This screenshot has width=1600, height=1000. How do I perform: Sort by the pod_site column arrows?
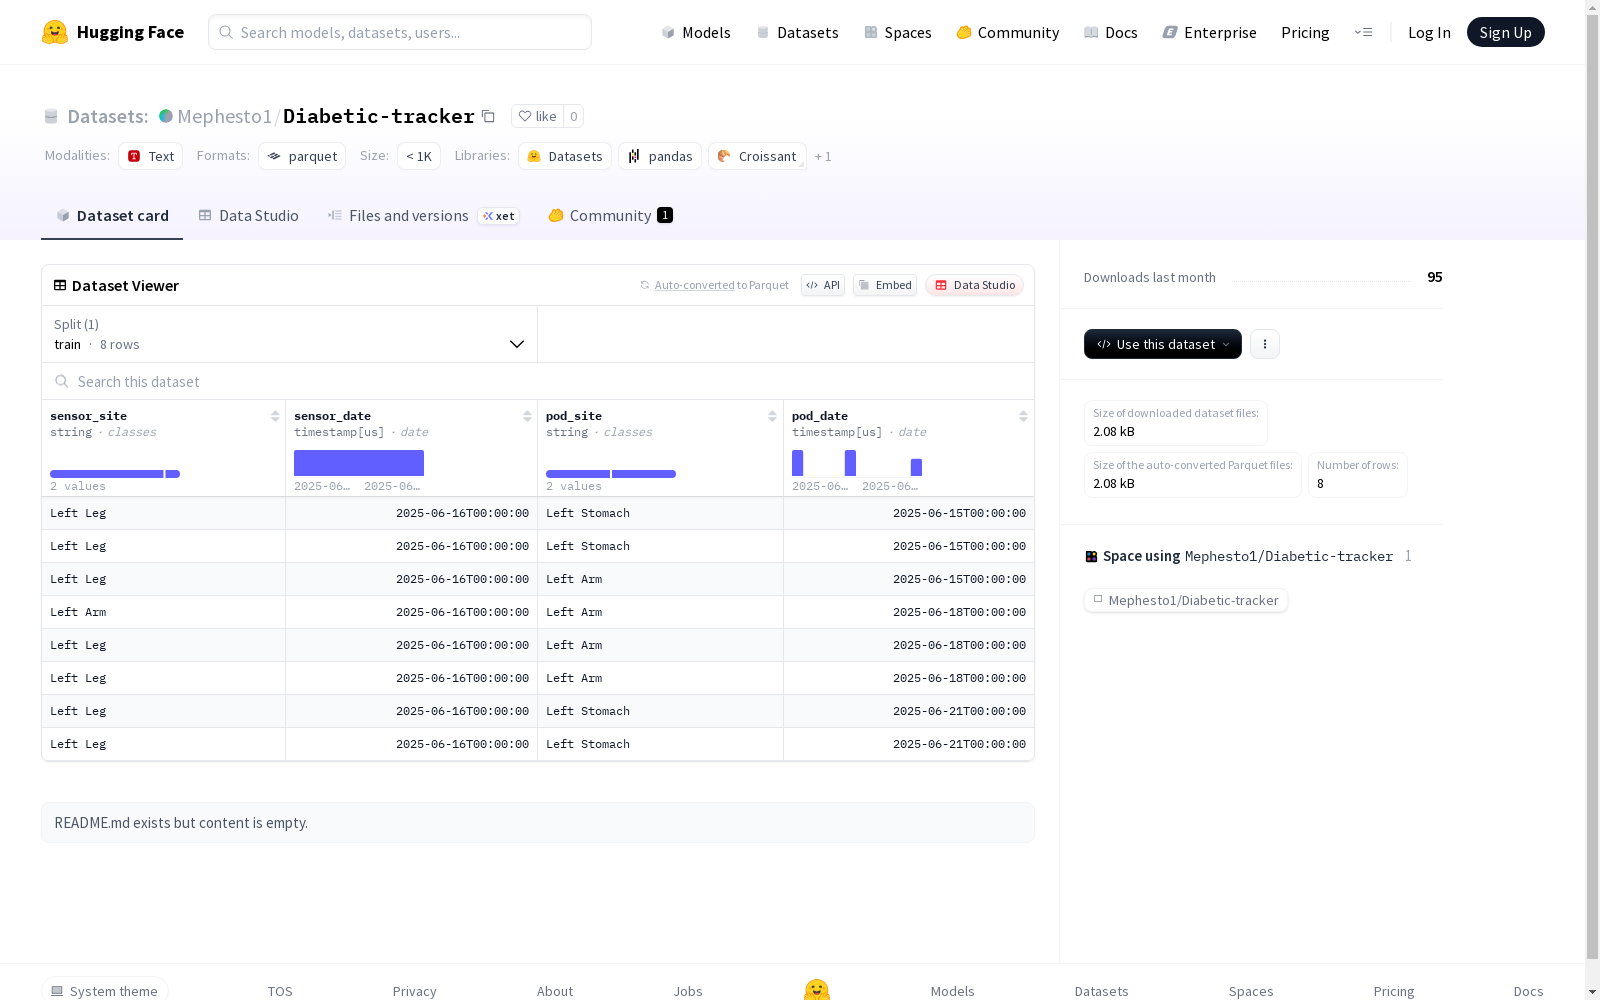(x=772, y=416)
